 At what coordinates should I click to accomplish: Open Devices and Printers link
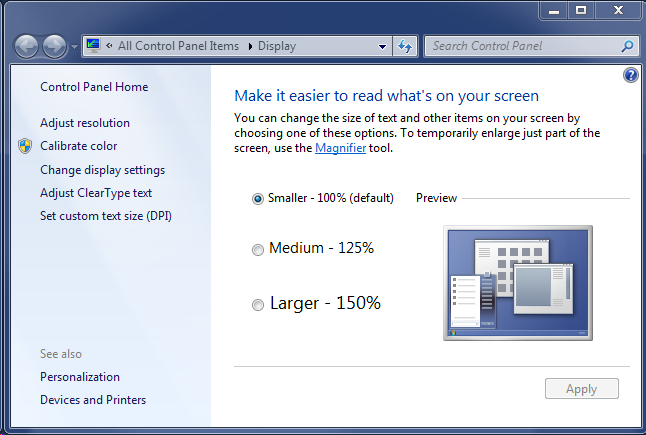pos(93,400)
